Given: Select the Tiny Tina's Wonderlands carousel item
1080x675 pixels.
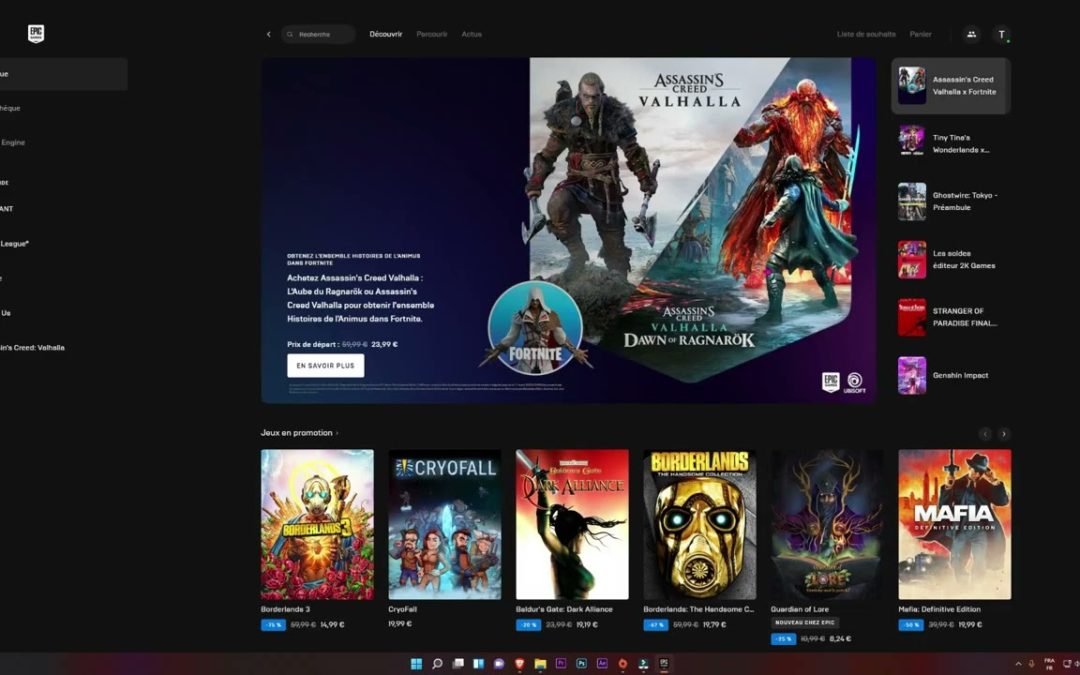Looking at the screenshot, I should point(951,143).
